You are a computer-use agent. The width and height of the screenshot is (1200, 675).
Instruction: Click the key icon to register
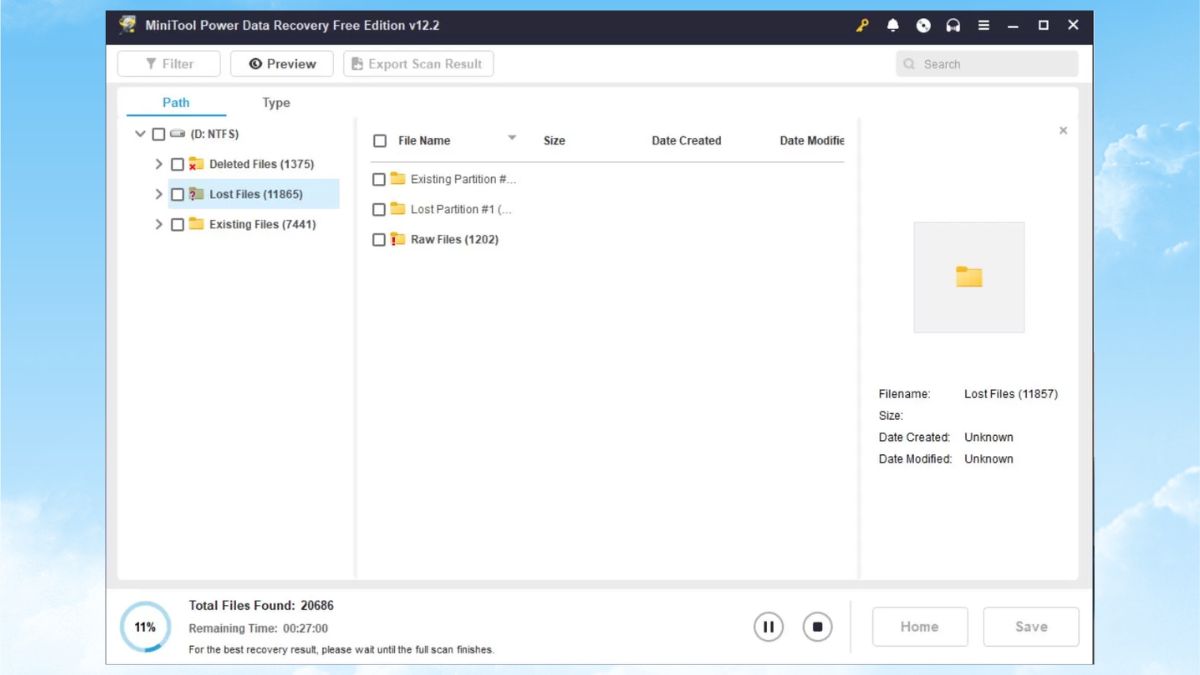[x=862, y=25]
